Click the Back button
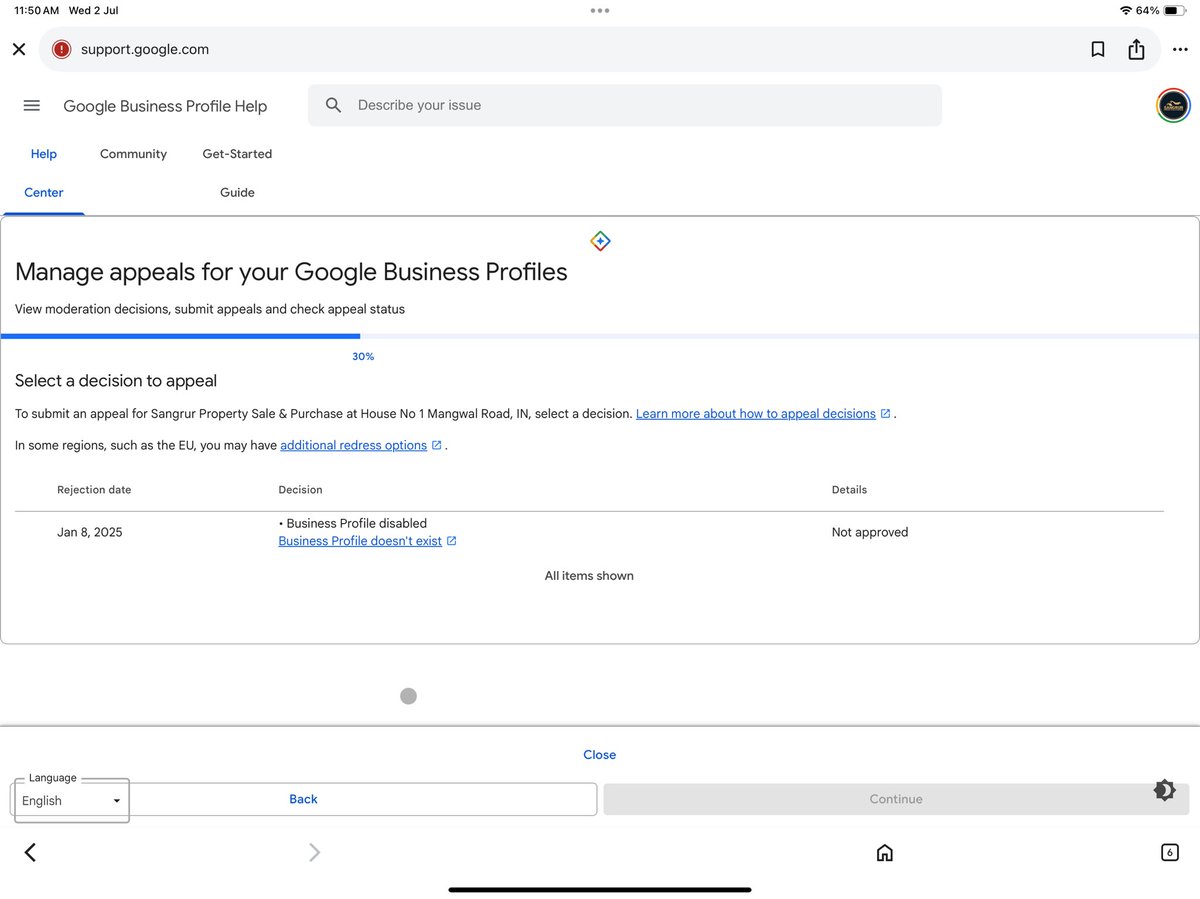Screen dimensions: 1200x899 [x=303, y=799]
